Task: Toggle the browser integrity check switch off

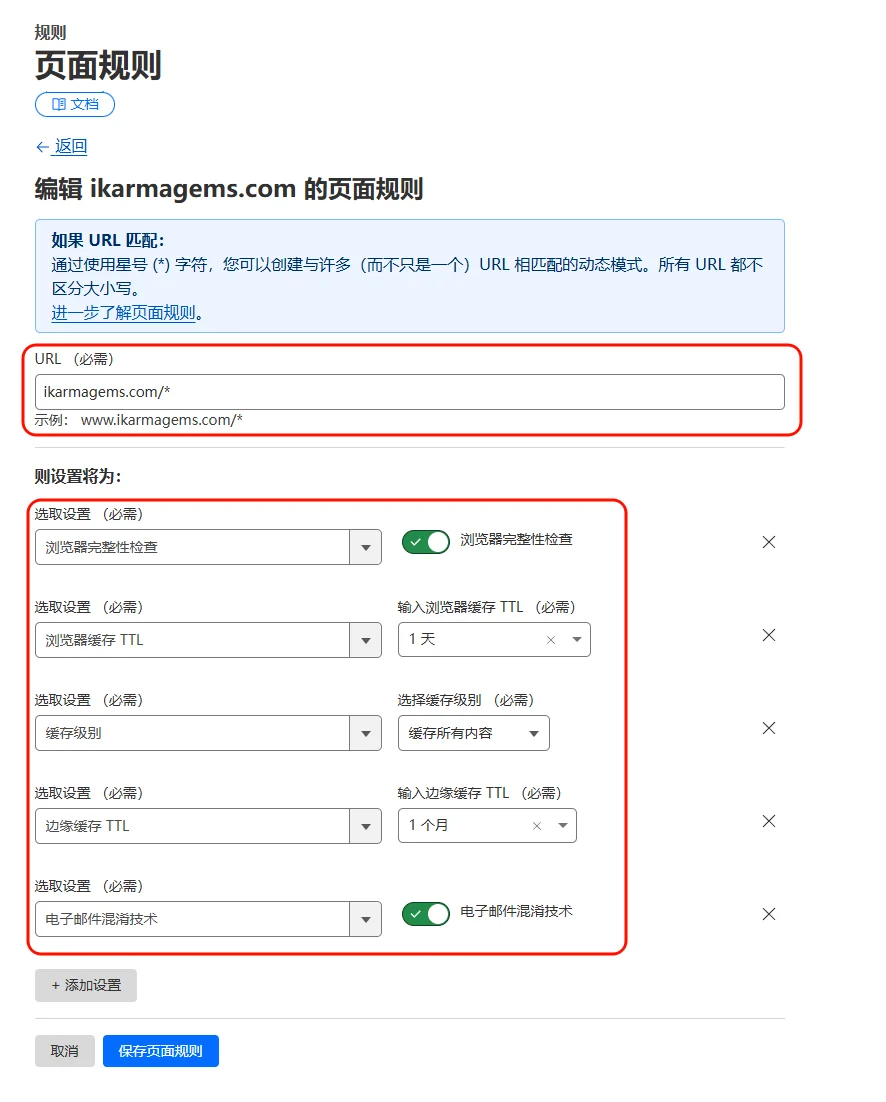Action: click(x=425, y=542)
